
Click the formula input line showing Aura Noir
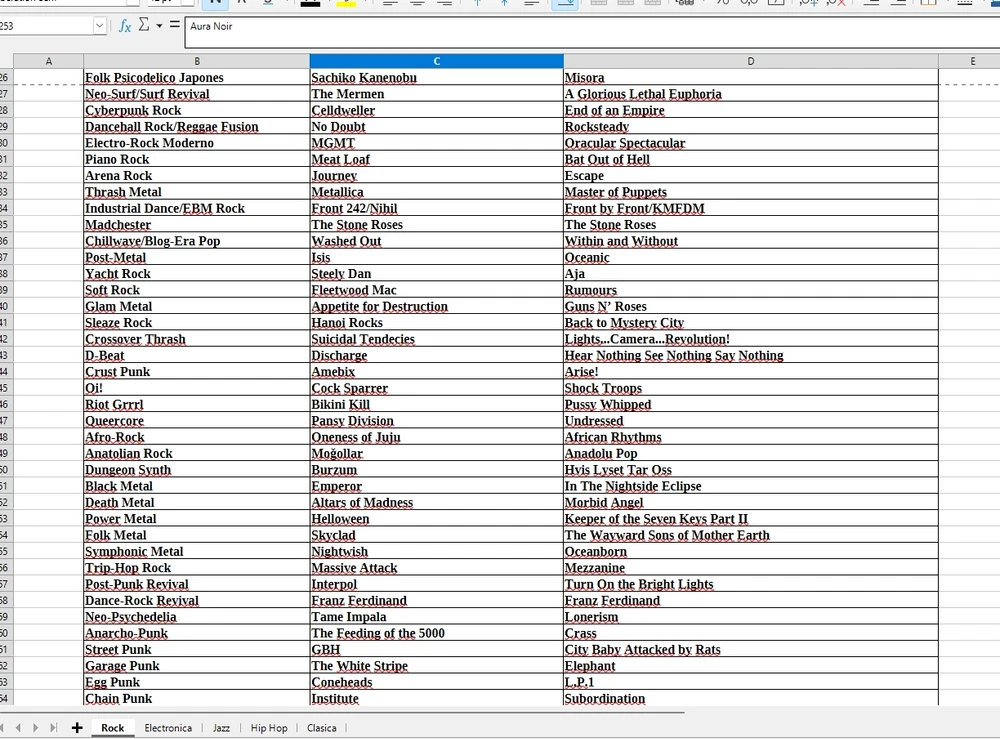(592, 33)
